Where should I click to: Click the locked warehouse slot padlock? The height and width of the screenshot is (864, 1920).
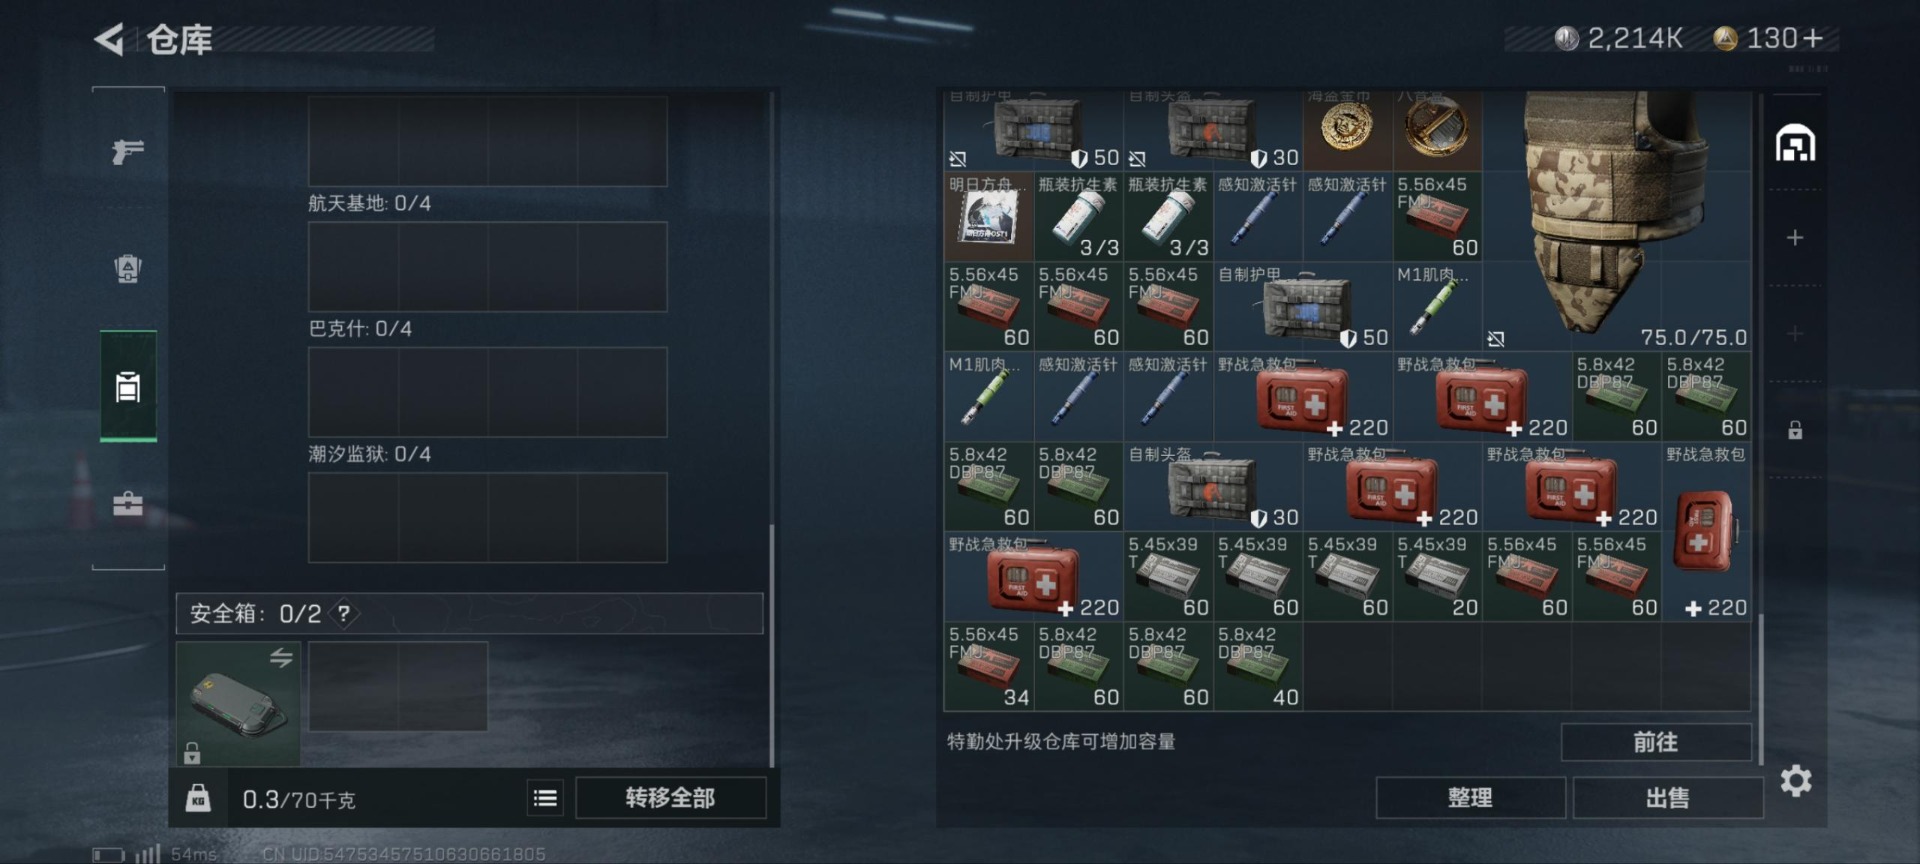click(x=1795, y=430)
